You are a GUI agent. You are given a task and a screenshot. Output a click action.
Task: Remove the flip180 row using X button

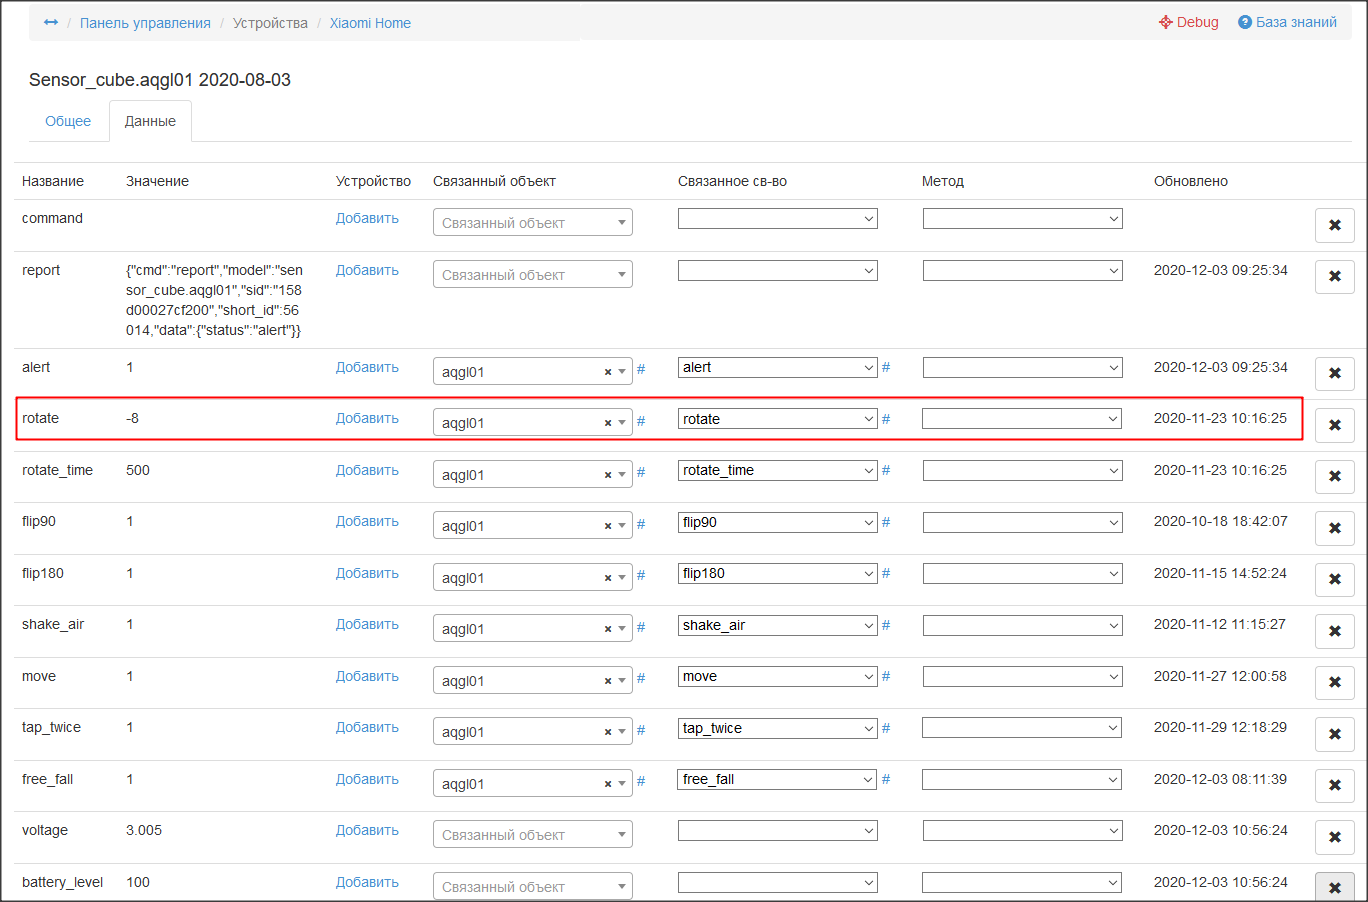(x=1334, y=579)
